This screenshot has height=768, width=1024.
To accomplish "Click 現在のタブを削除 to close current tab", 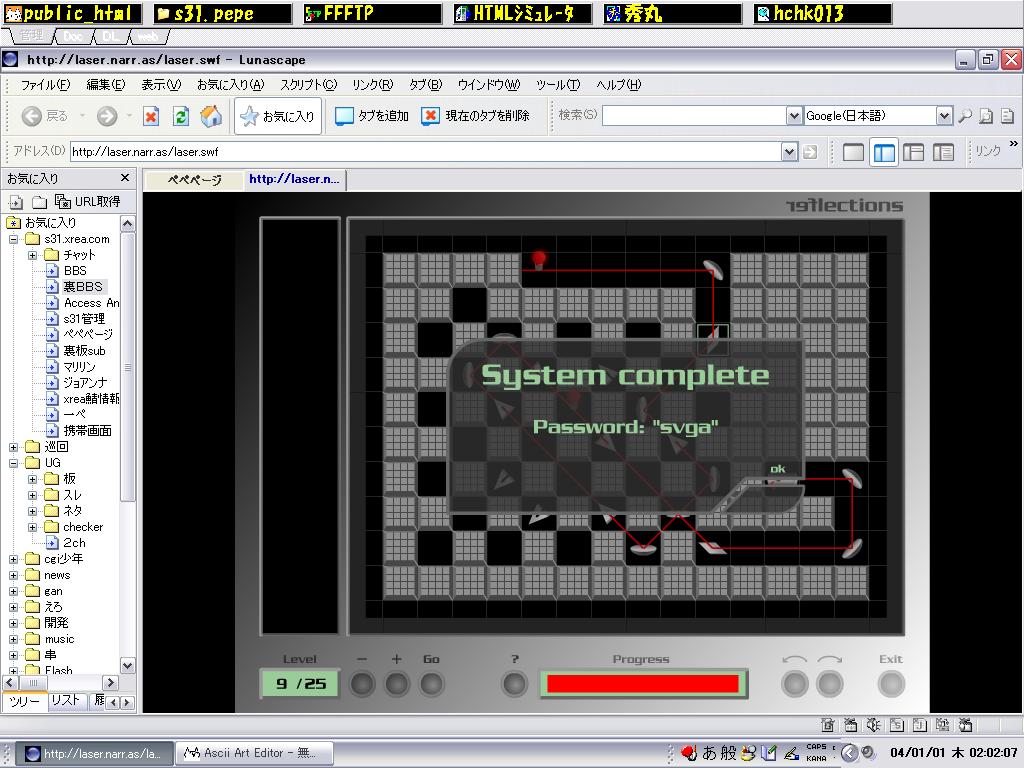I will click(x=475, y=116).
